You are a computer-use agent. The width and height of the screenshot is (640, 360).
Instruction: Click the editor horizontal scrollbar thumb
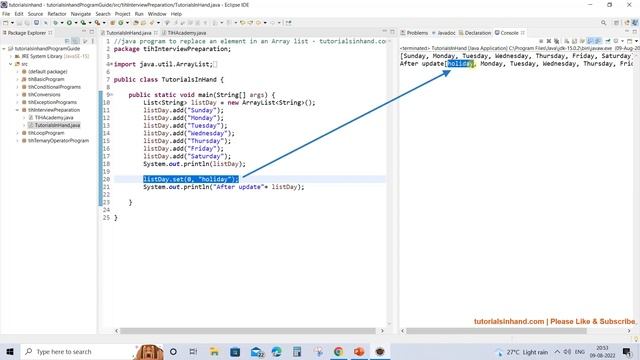tap(247, 331)
